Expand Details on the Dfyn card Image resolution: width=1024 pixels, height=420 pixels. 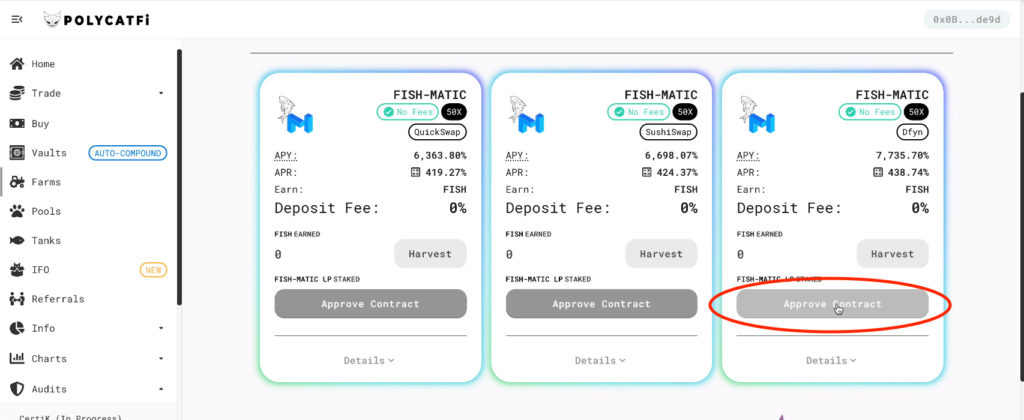point(831,361)
